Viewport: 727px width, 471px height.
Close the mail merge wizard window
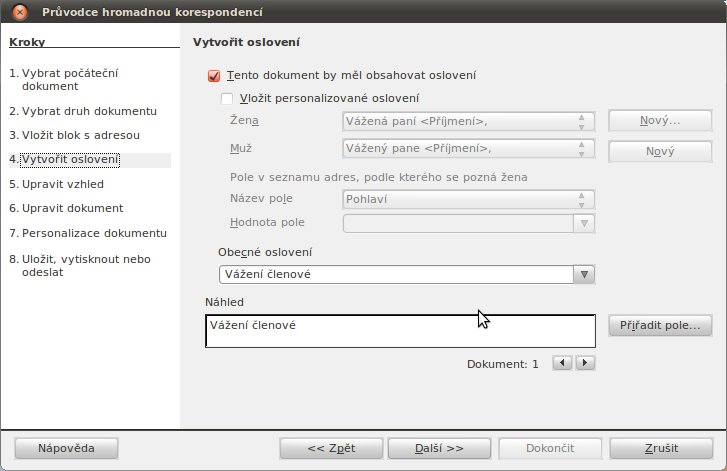(19, 12)
